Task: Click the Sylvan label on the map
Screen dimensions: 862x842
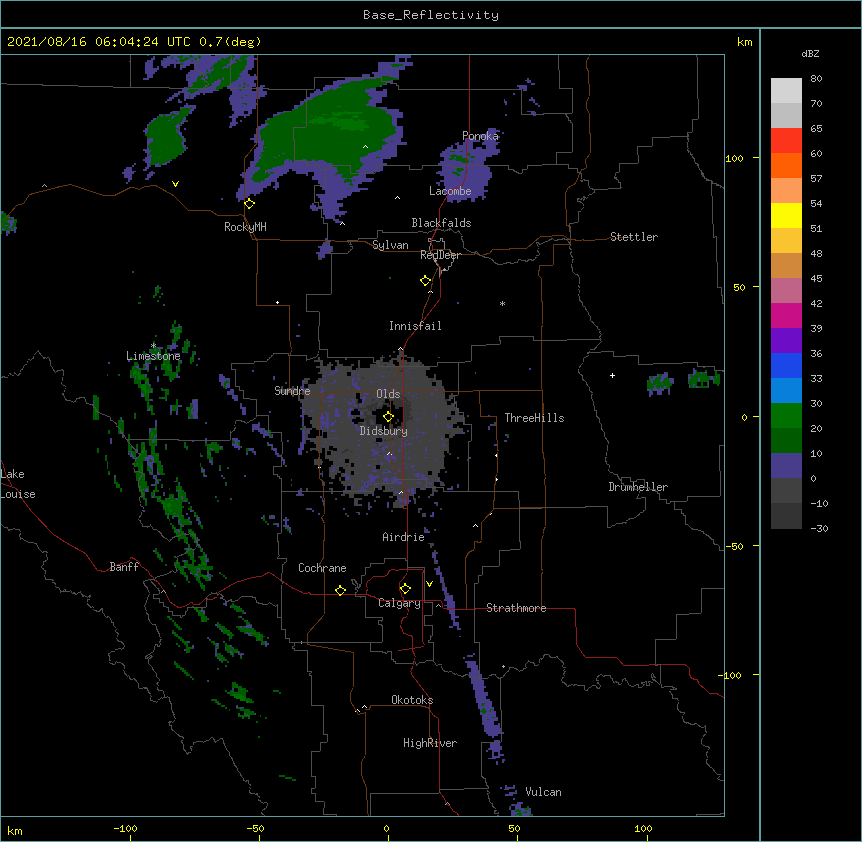Action: point(390,245)
